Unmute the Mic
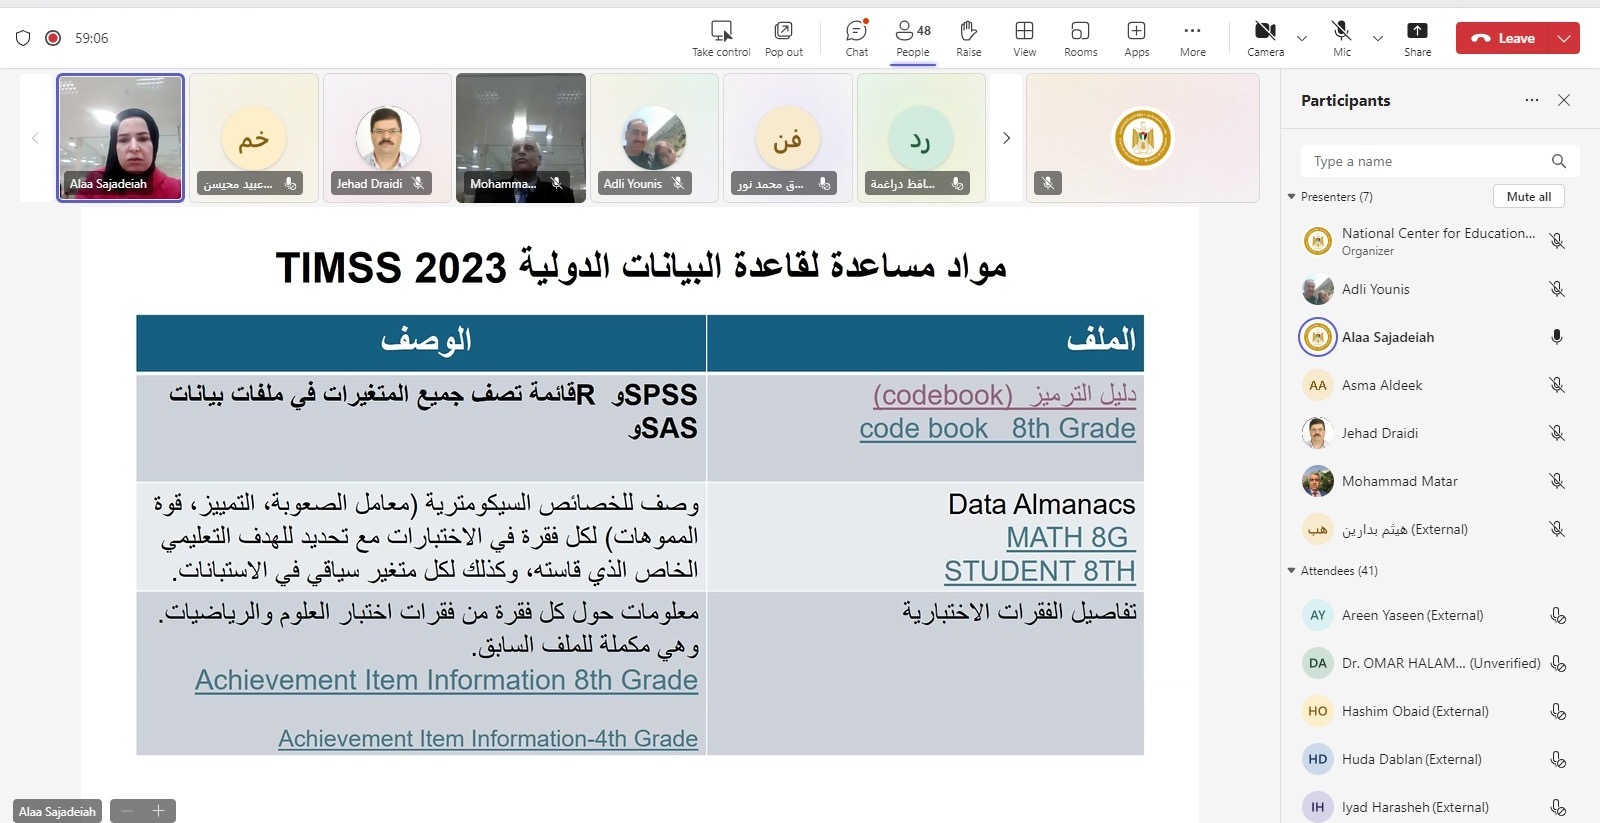This screenshot has height=823, width=1600. [1341, 38]
